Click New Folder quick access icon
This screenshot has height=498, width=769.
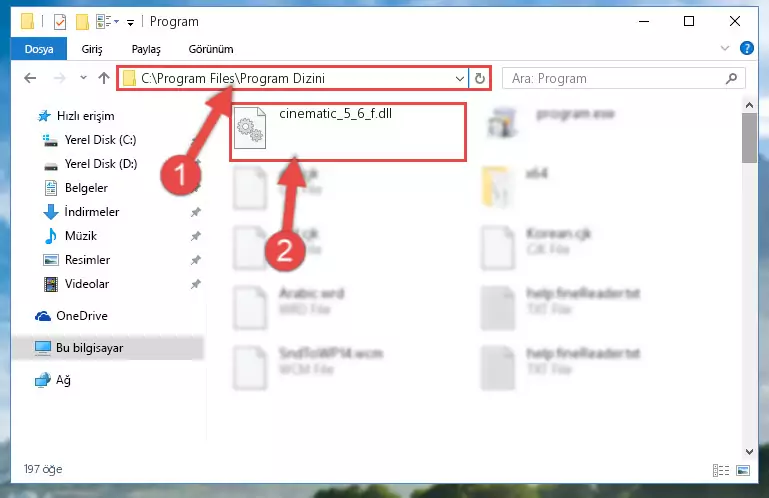(82, 22)
